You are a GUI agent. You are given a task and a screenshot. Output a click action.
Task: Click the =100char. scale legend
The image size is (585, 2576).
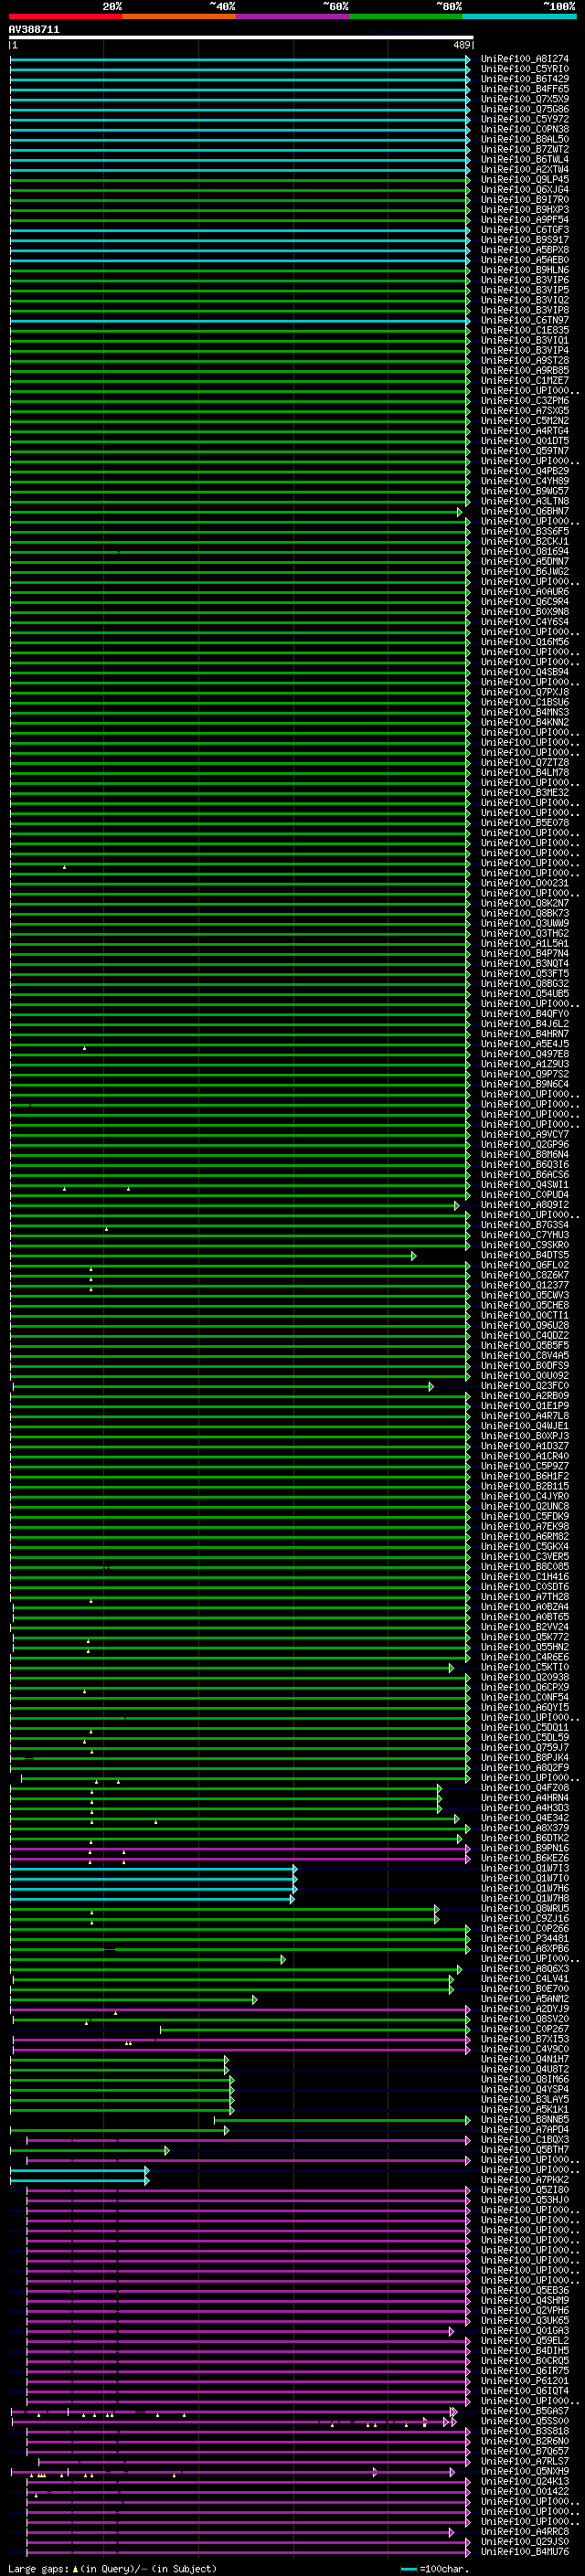pyautogui.click(x=436, y=2568)
